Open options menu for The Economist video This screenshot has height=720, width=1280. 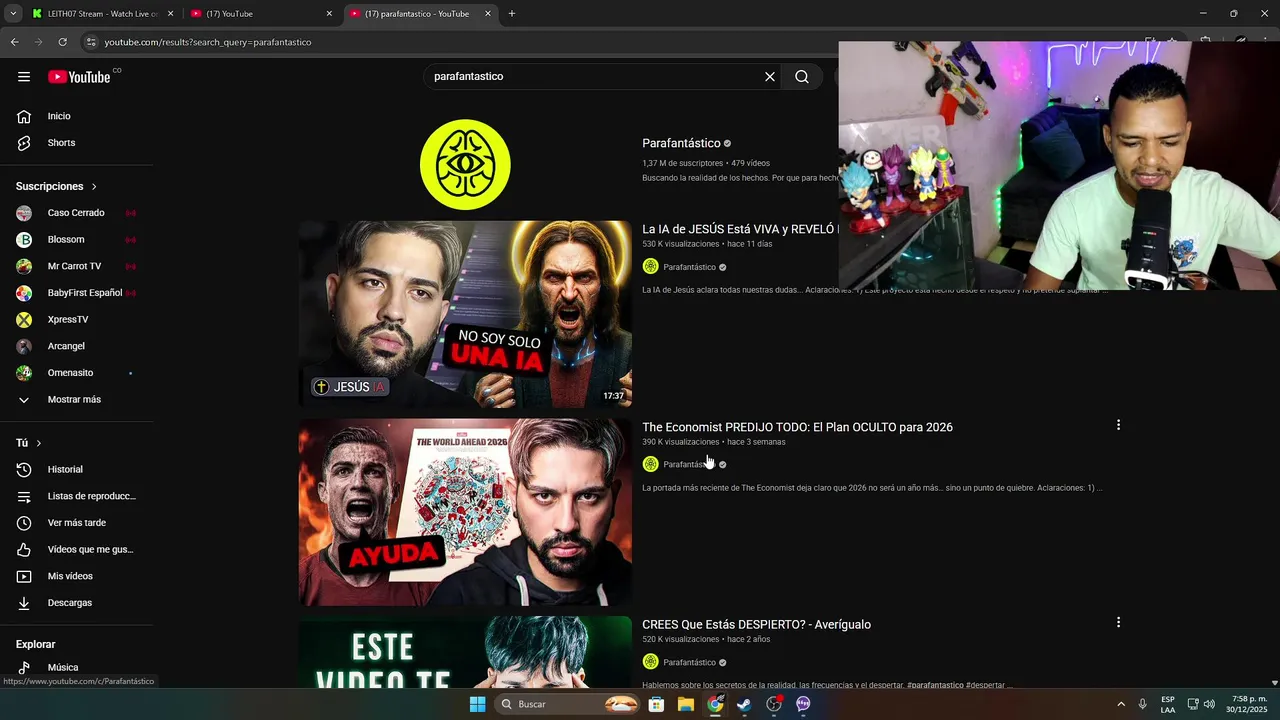(x=1118, y=425)
